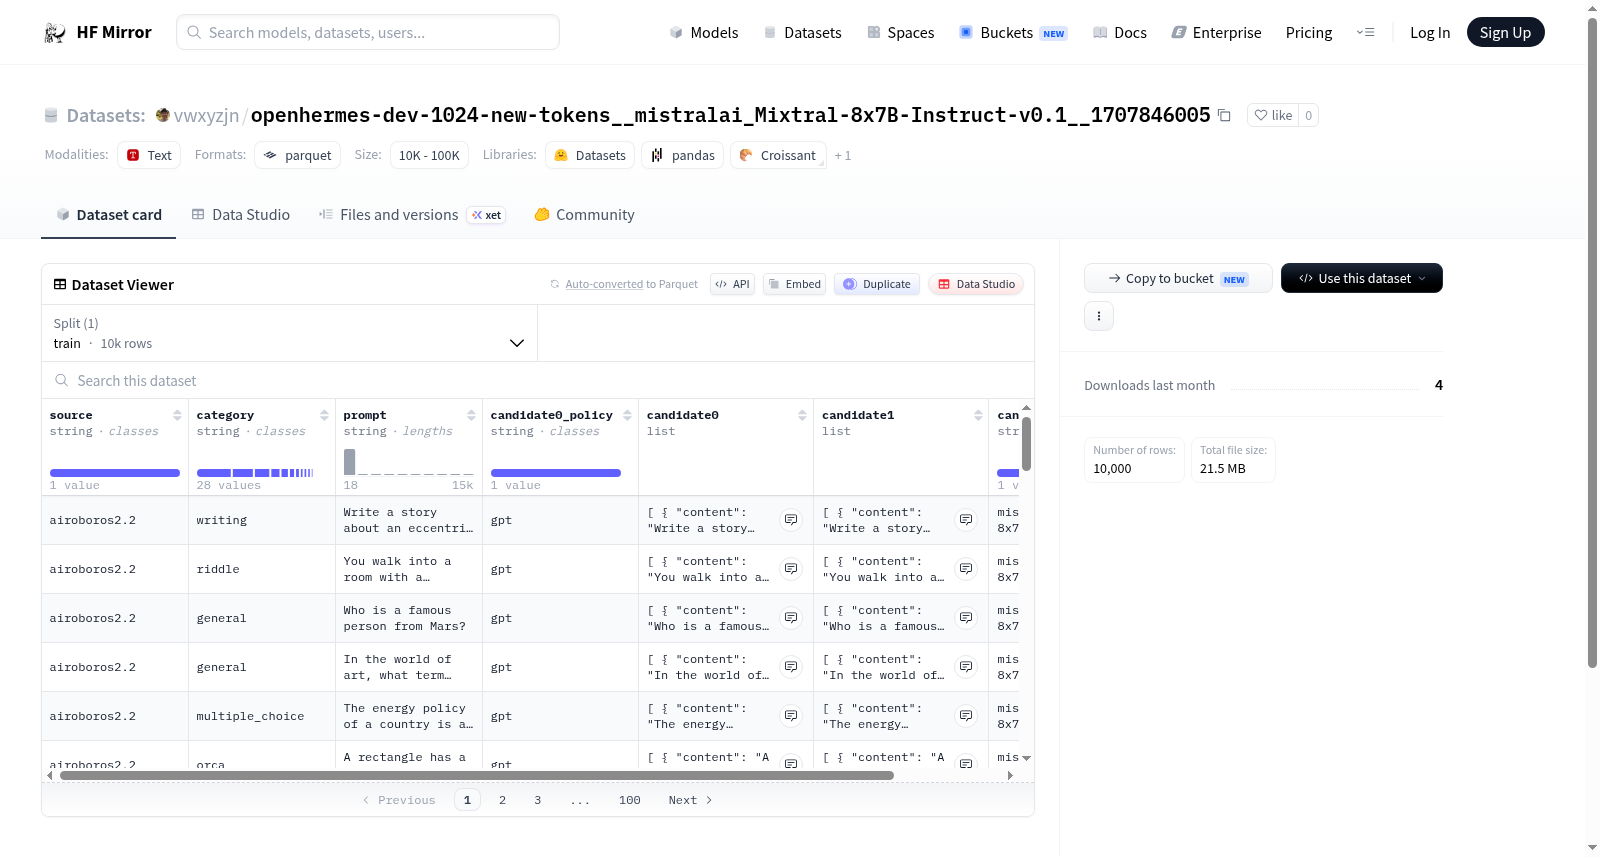The height and width of the screenshot is (857, 1600).
Task: Open Datasets in top navigation
Action: (802, 32)
